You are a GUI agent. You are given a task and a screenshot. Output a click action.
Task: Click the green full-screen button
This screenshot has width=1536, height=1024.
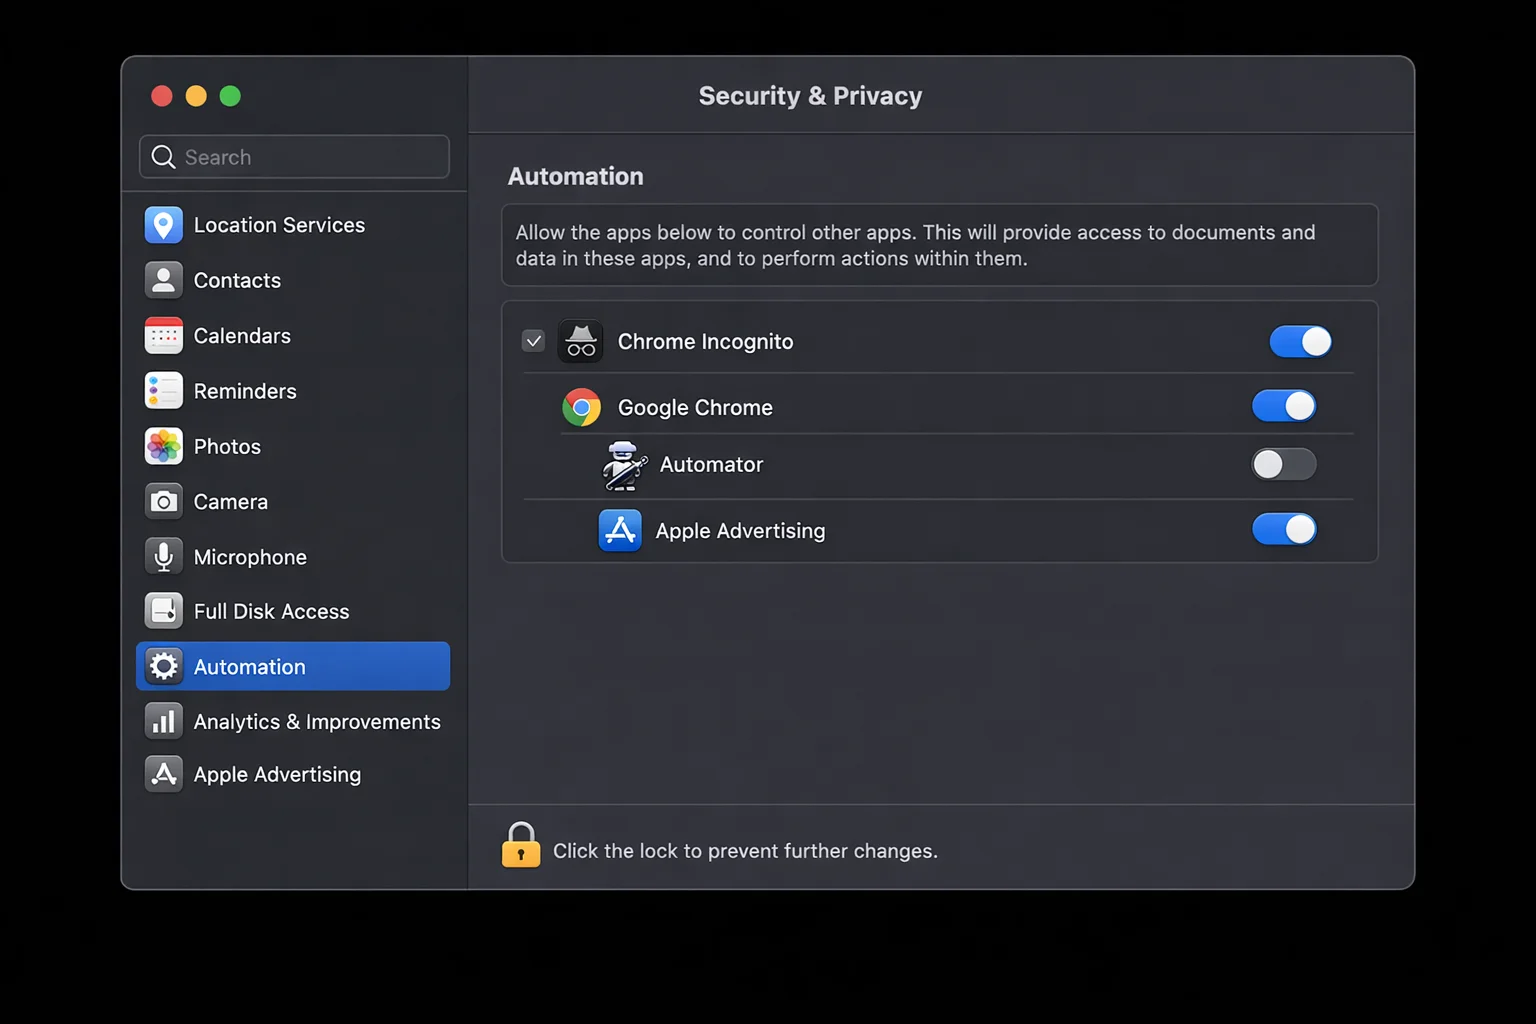(230, 96)
